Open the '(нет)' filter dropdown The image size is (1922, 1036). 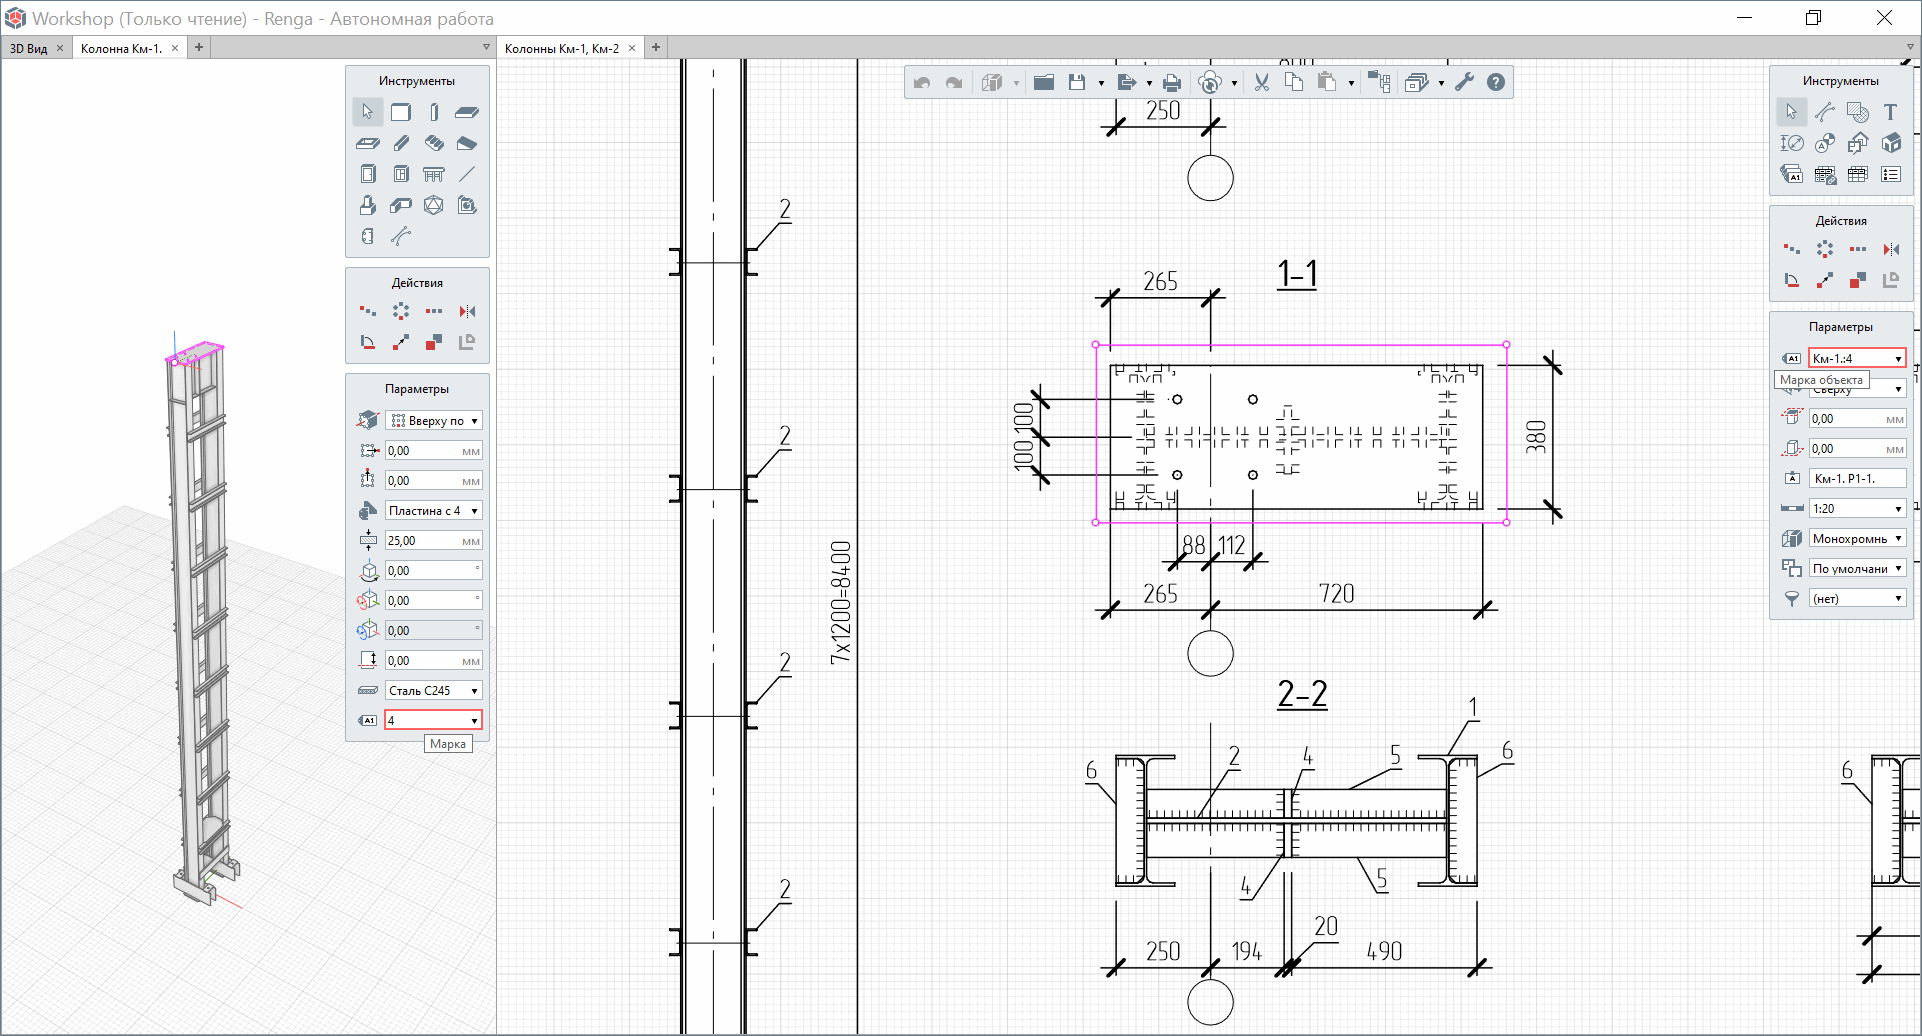pyautogui.click(x=1857, y=599)
